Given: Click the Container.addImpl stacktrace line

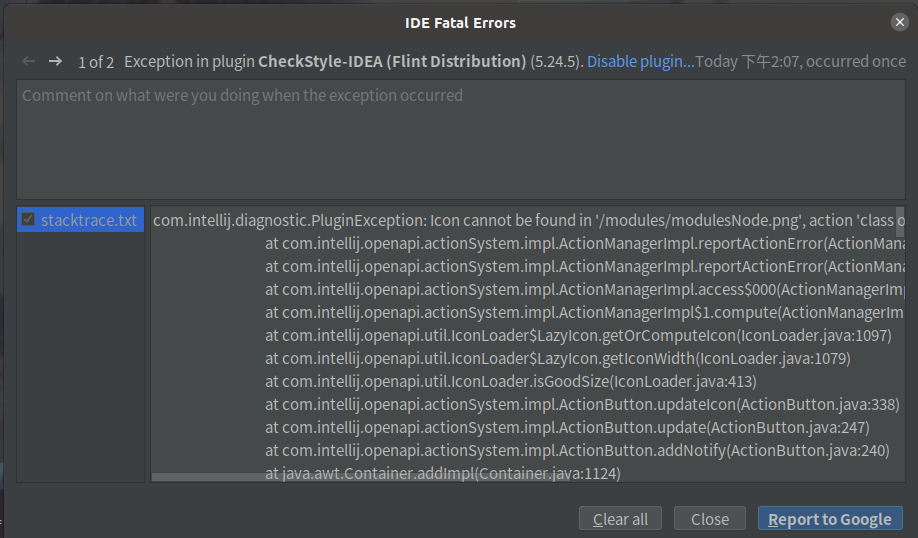Looking at the screenshot, I should pos(443,473).
